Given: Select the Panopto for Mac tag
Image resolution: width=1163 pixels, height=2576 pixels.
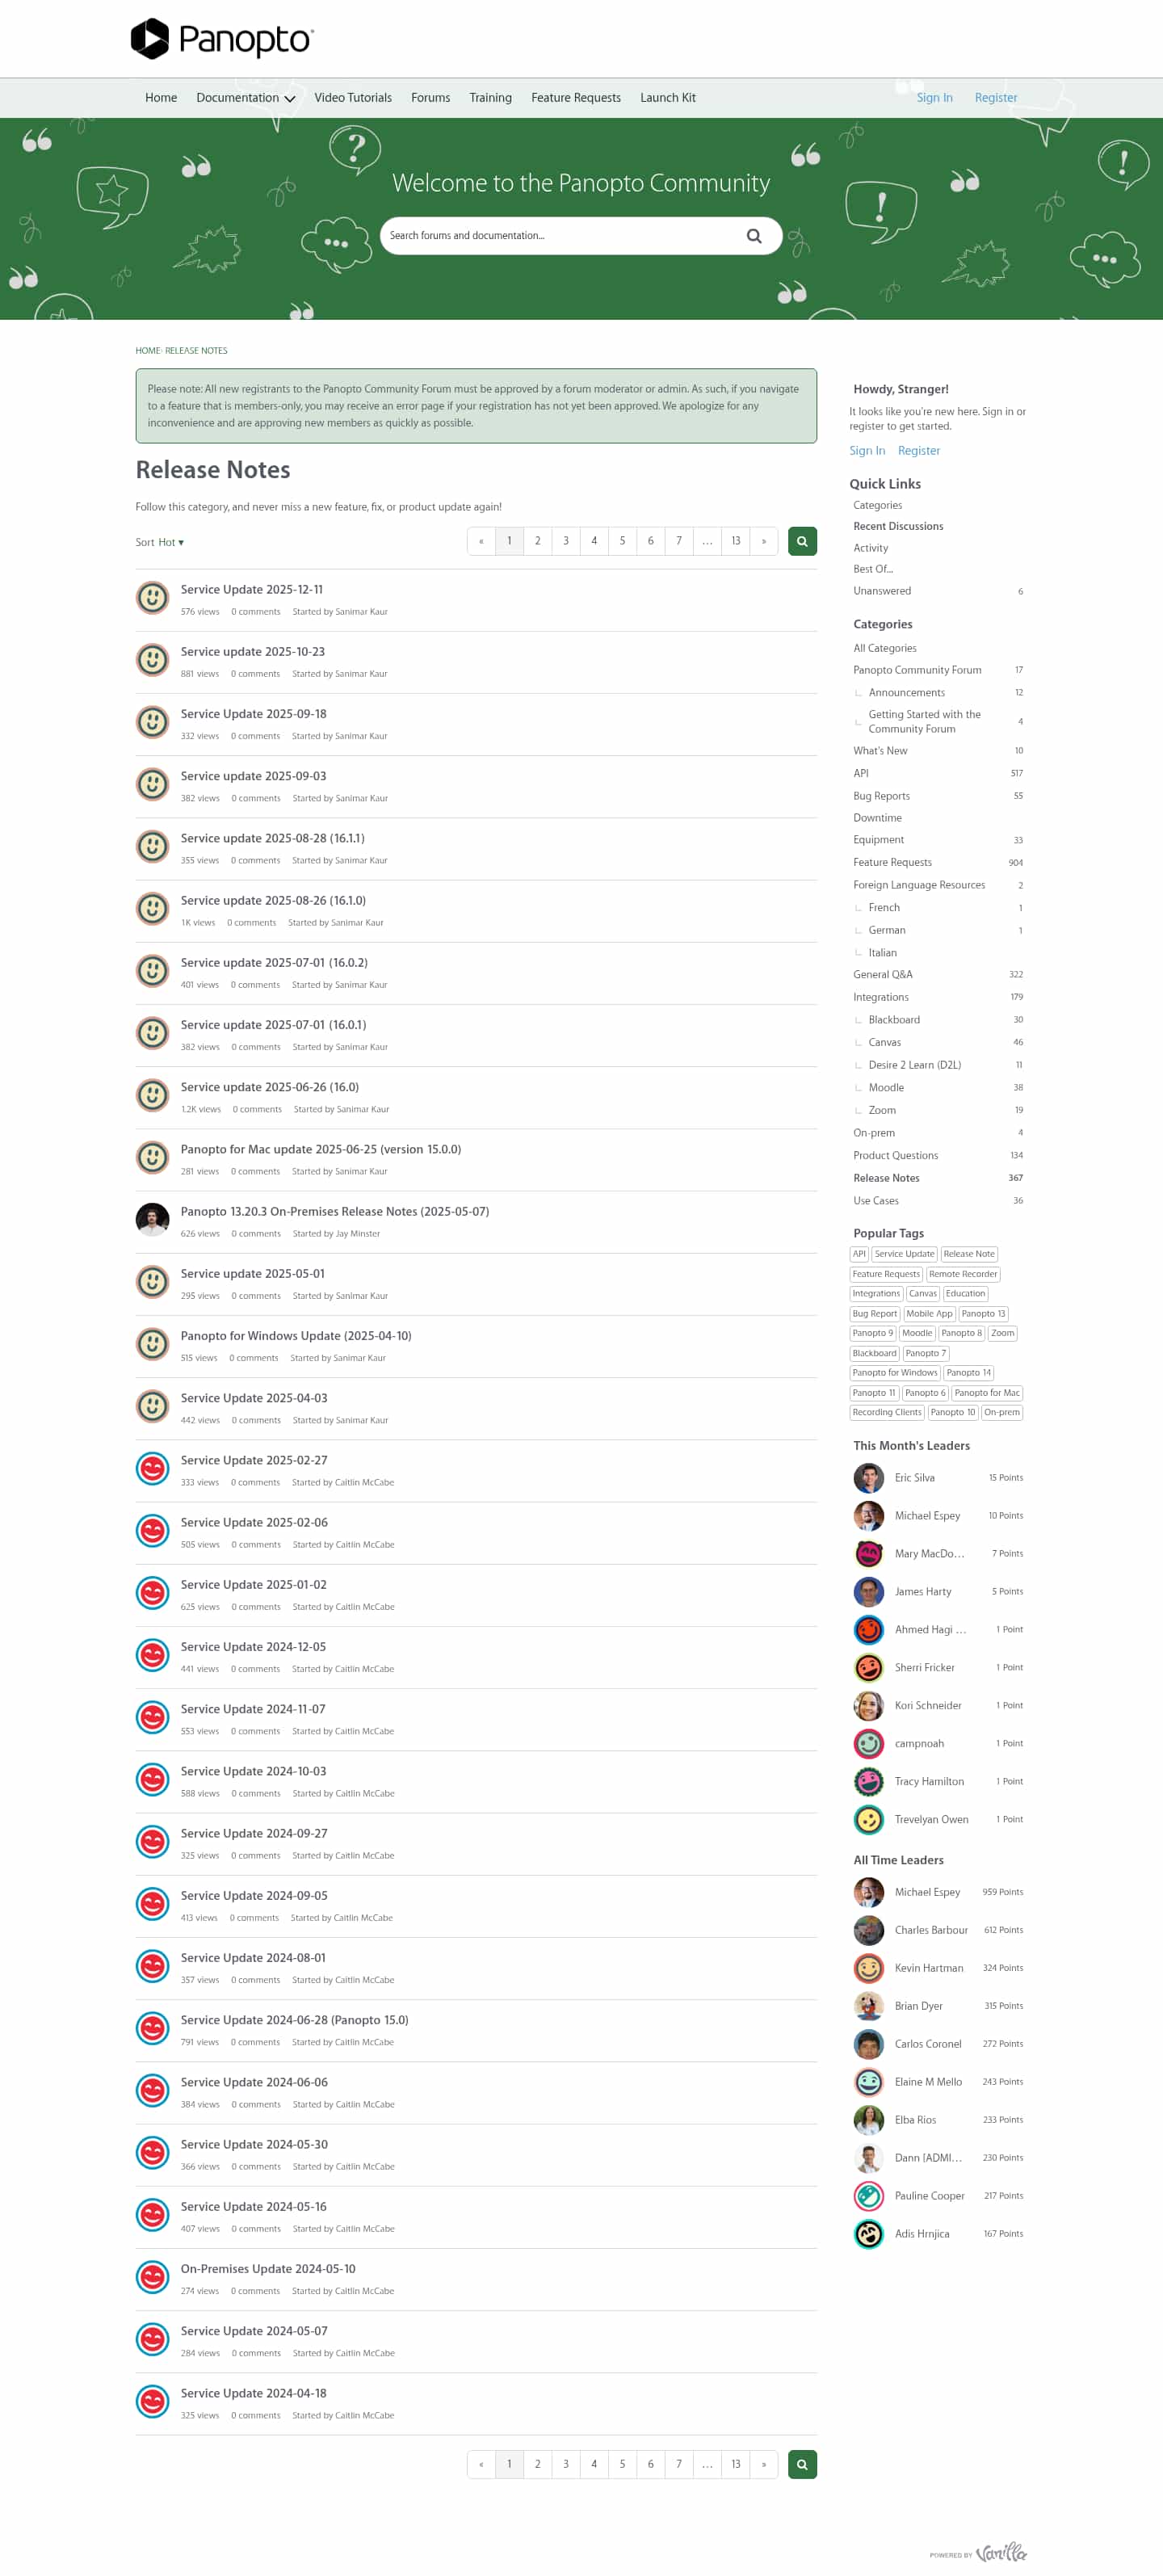Looking at the screenshot, I should pos(987,1393).
